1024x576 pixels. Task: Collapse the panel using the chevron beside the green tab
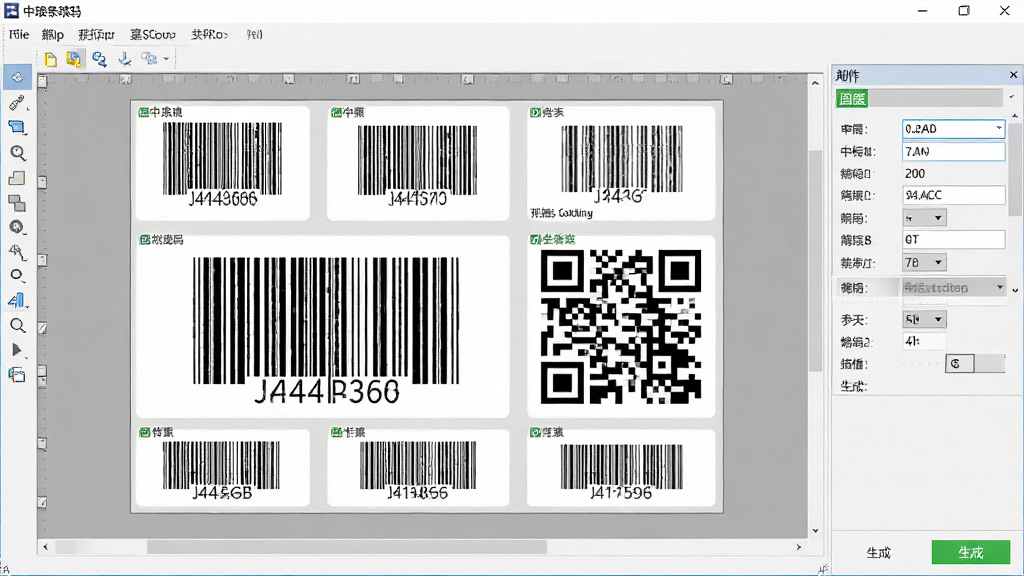point(1012,97)
